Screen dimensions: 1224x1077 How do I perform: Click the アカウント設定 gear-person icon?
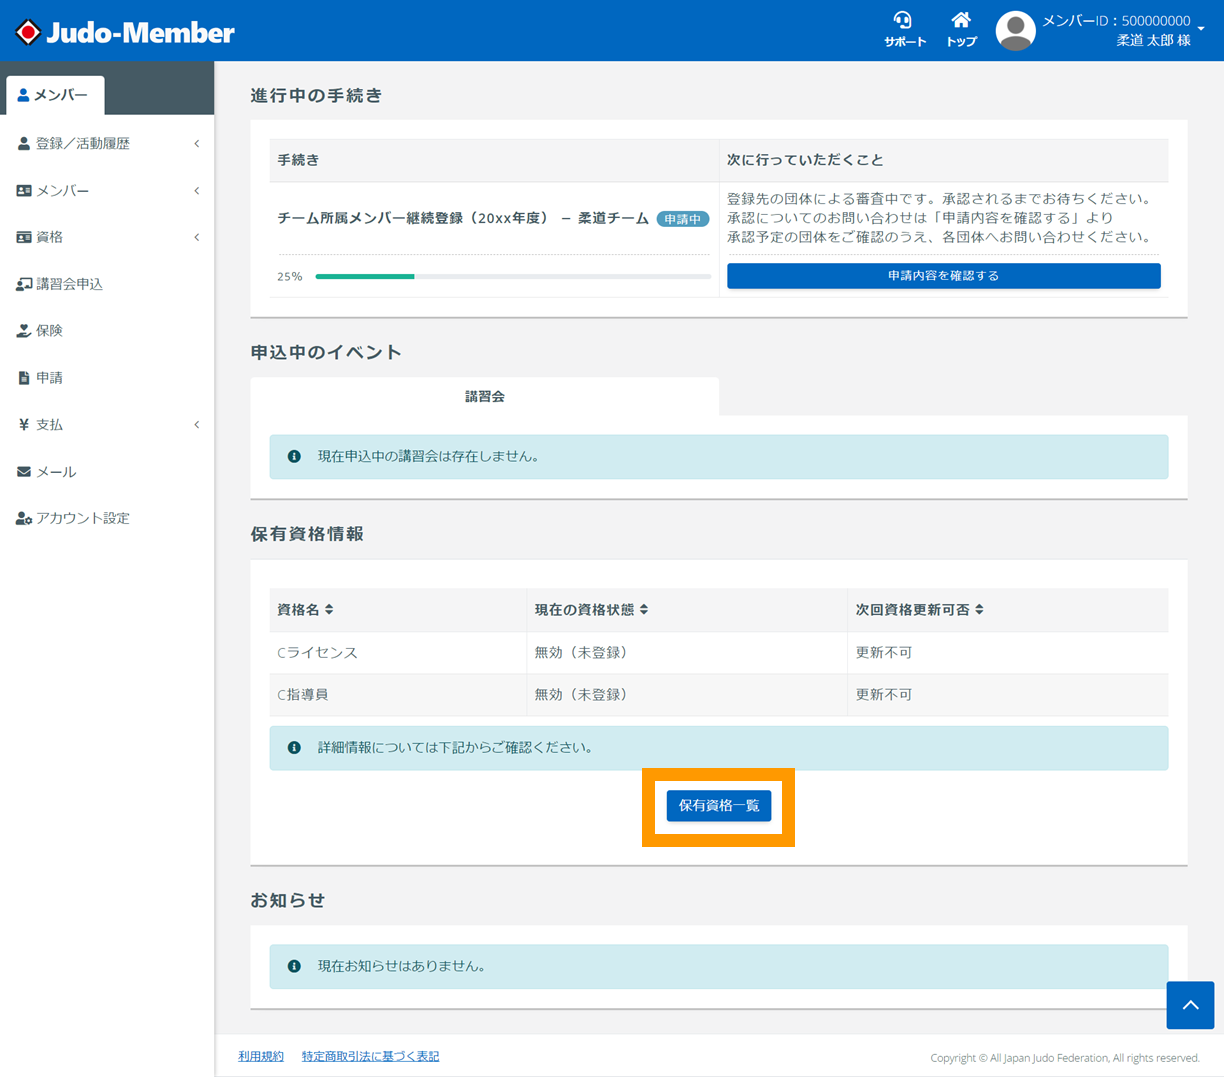[24, 519]
